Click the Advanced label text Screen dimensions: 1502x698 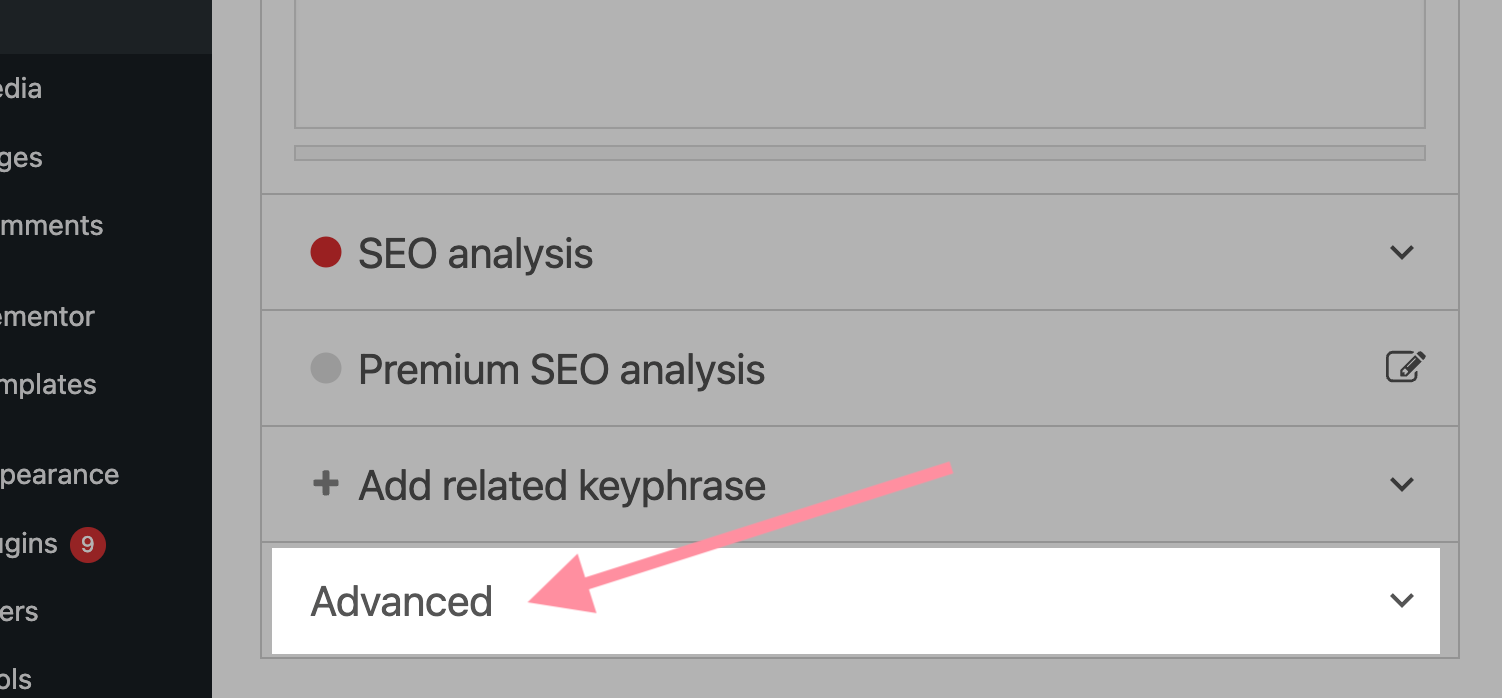pos(402,601)
